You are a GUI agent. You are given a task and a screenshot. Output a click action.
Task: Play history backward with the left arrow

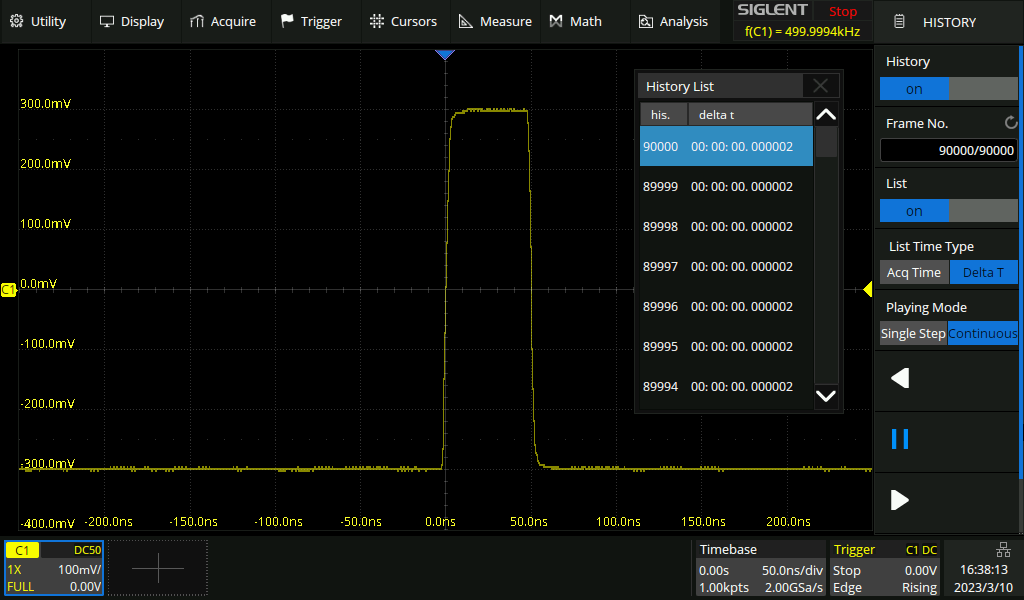coord(900,378)
